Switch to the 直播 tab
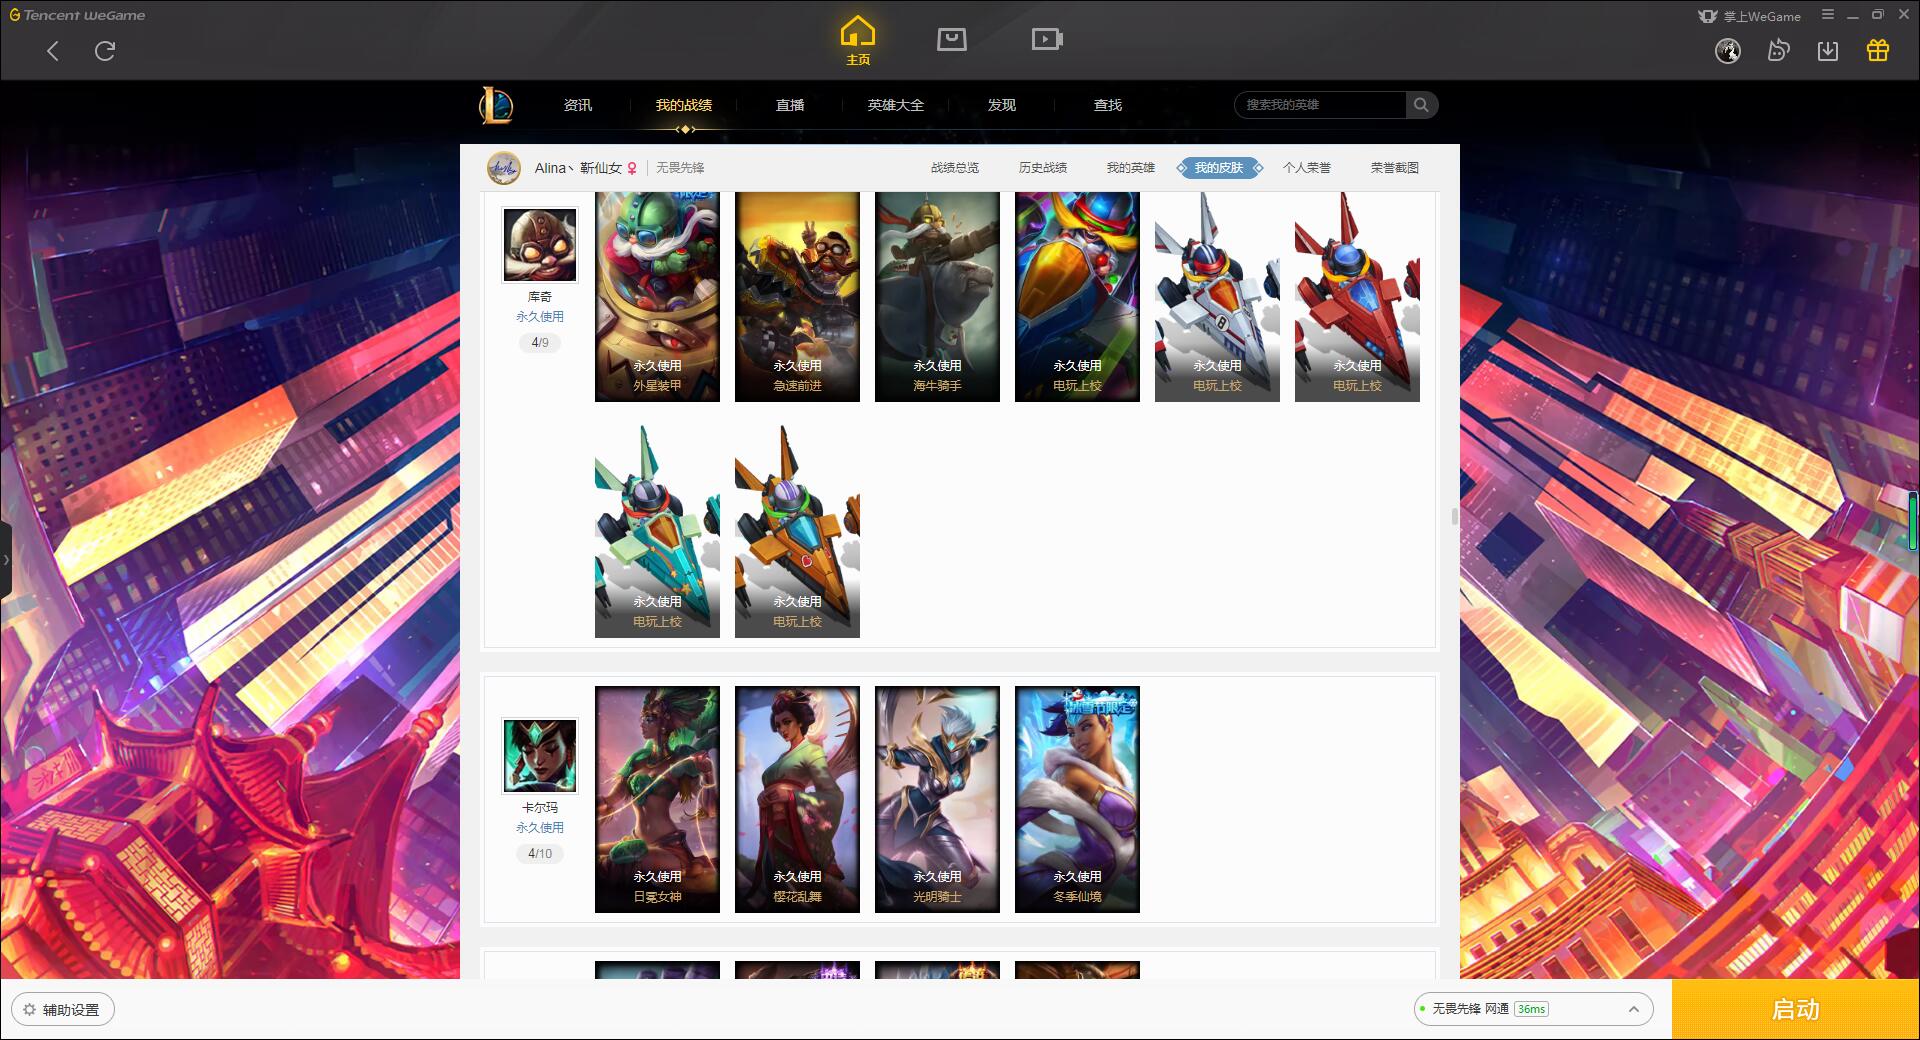This screenshot has width=1920, height=1040. coord(790,105)
